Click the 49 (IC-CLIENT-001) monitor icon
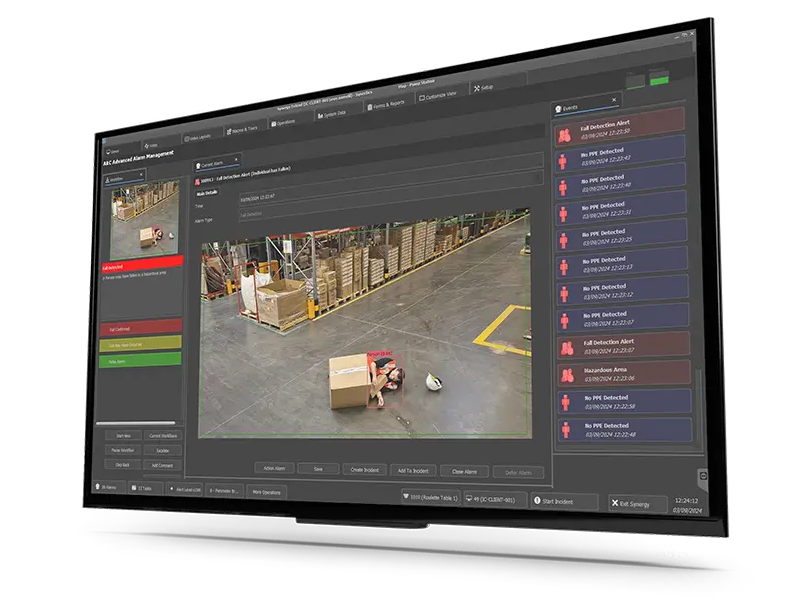 pos(471,497)
